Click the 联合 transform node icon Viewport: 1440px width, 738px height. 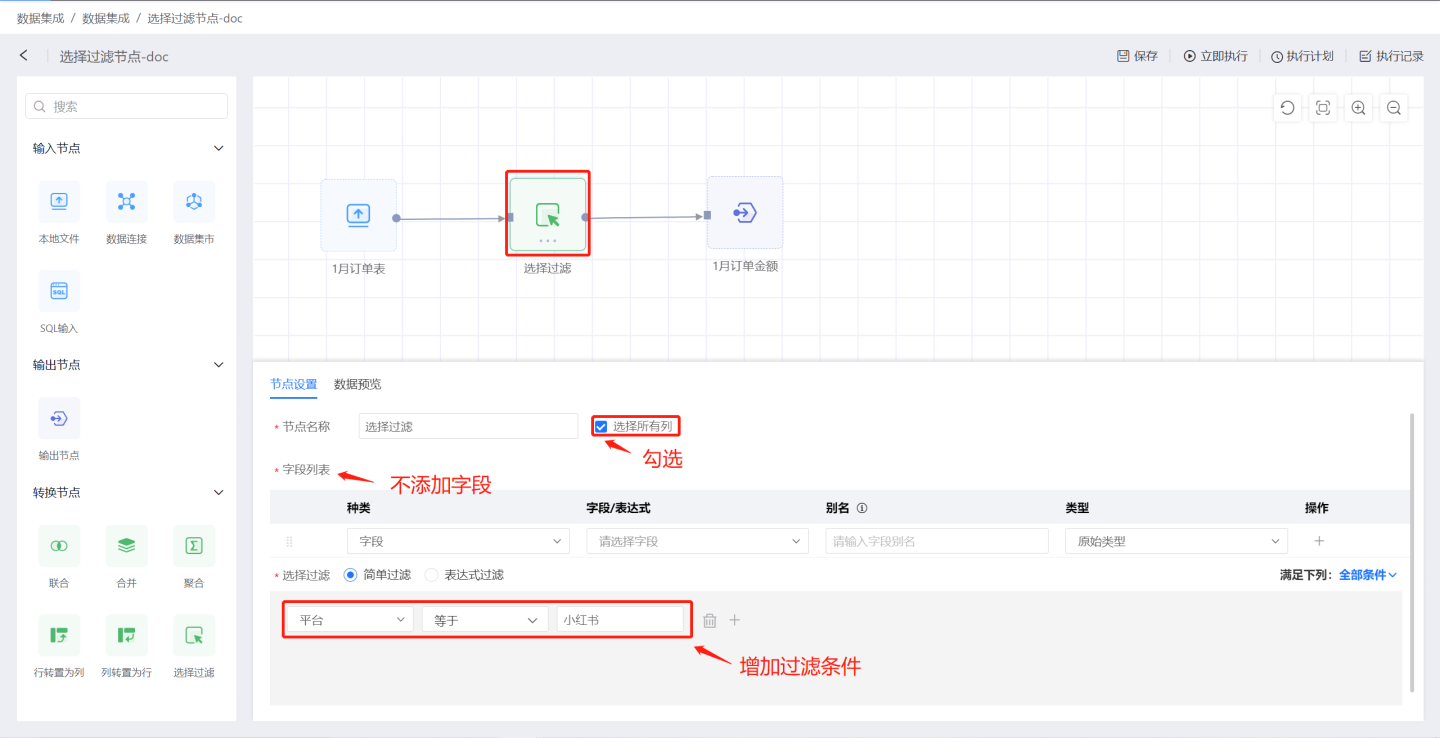[x=59, y=546]
